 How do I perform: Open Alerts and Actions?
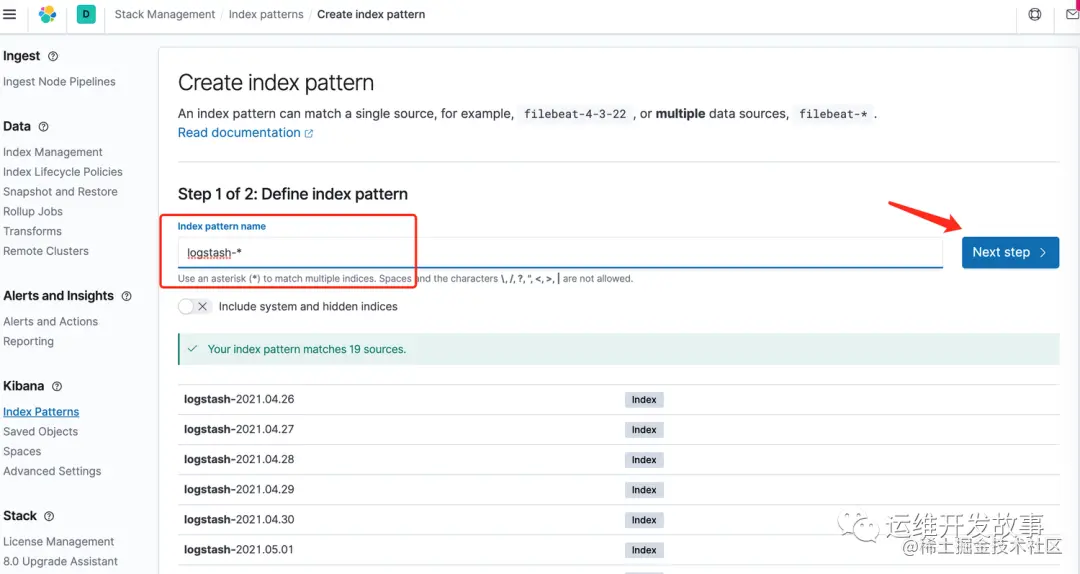pos(50,321)
